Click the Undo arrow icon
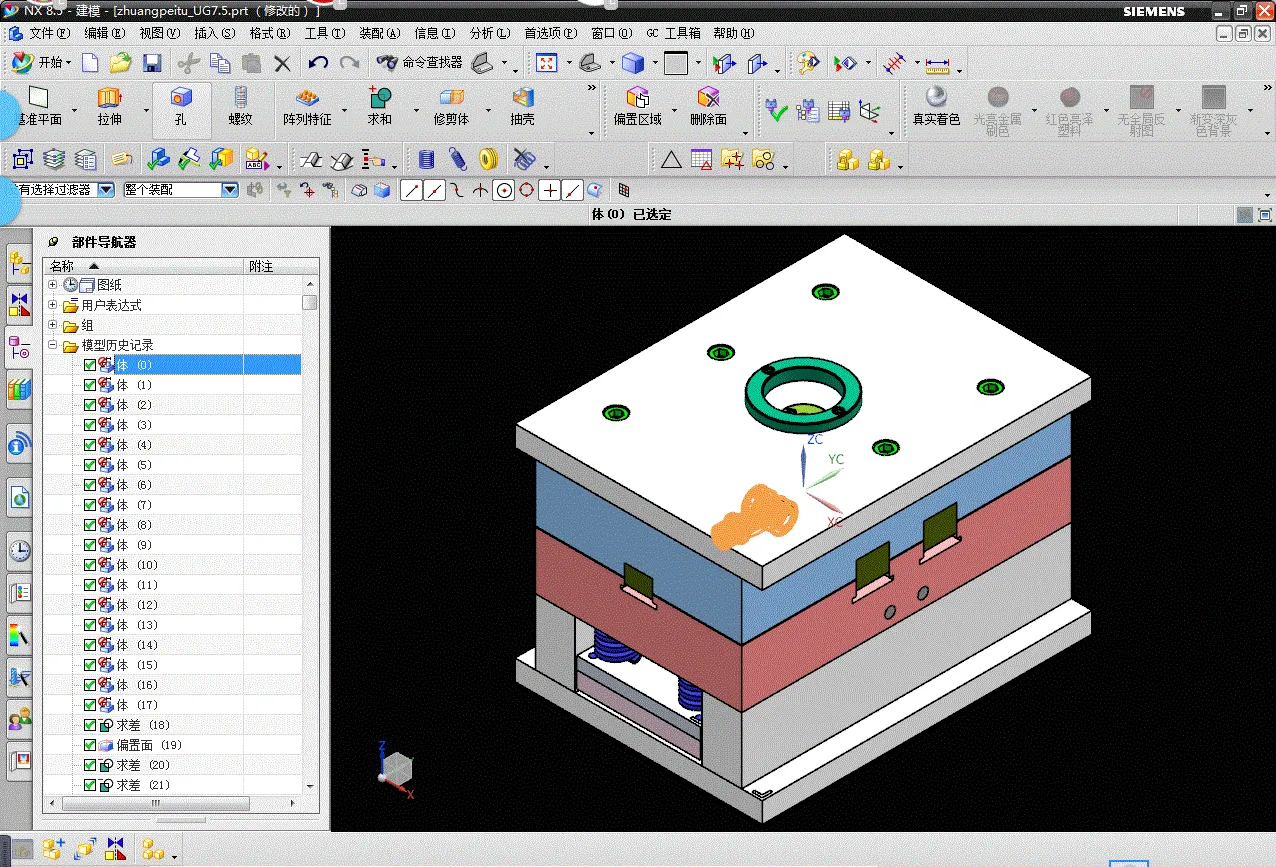This screenshot has width=1276, height=867. [318, 63]
